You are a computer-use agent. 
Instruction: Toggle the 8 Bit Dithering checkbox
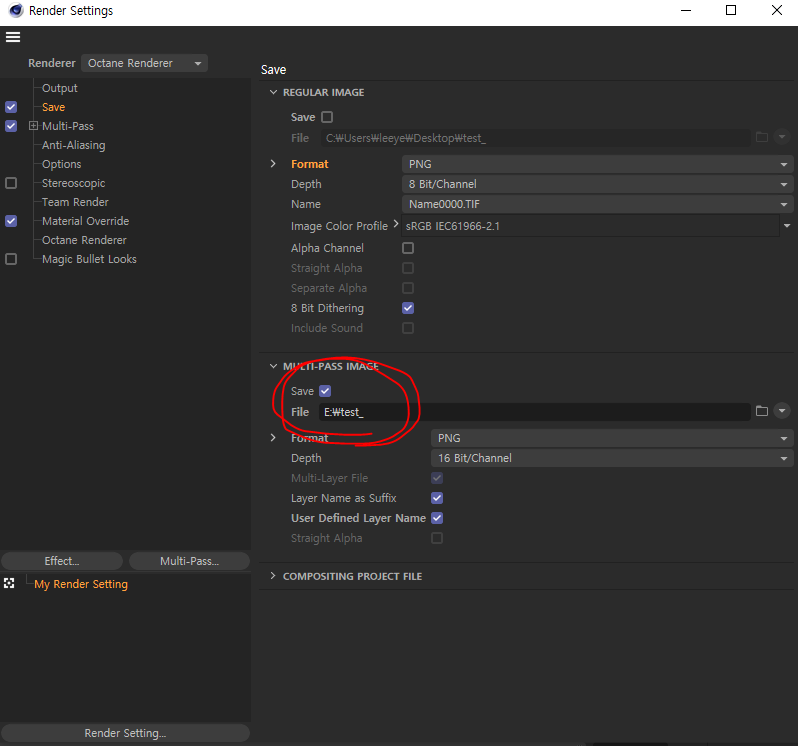[x=408, y=308]
